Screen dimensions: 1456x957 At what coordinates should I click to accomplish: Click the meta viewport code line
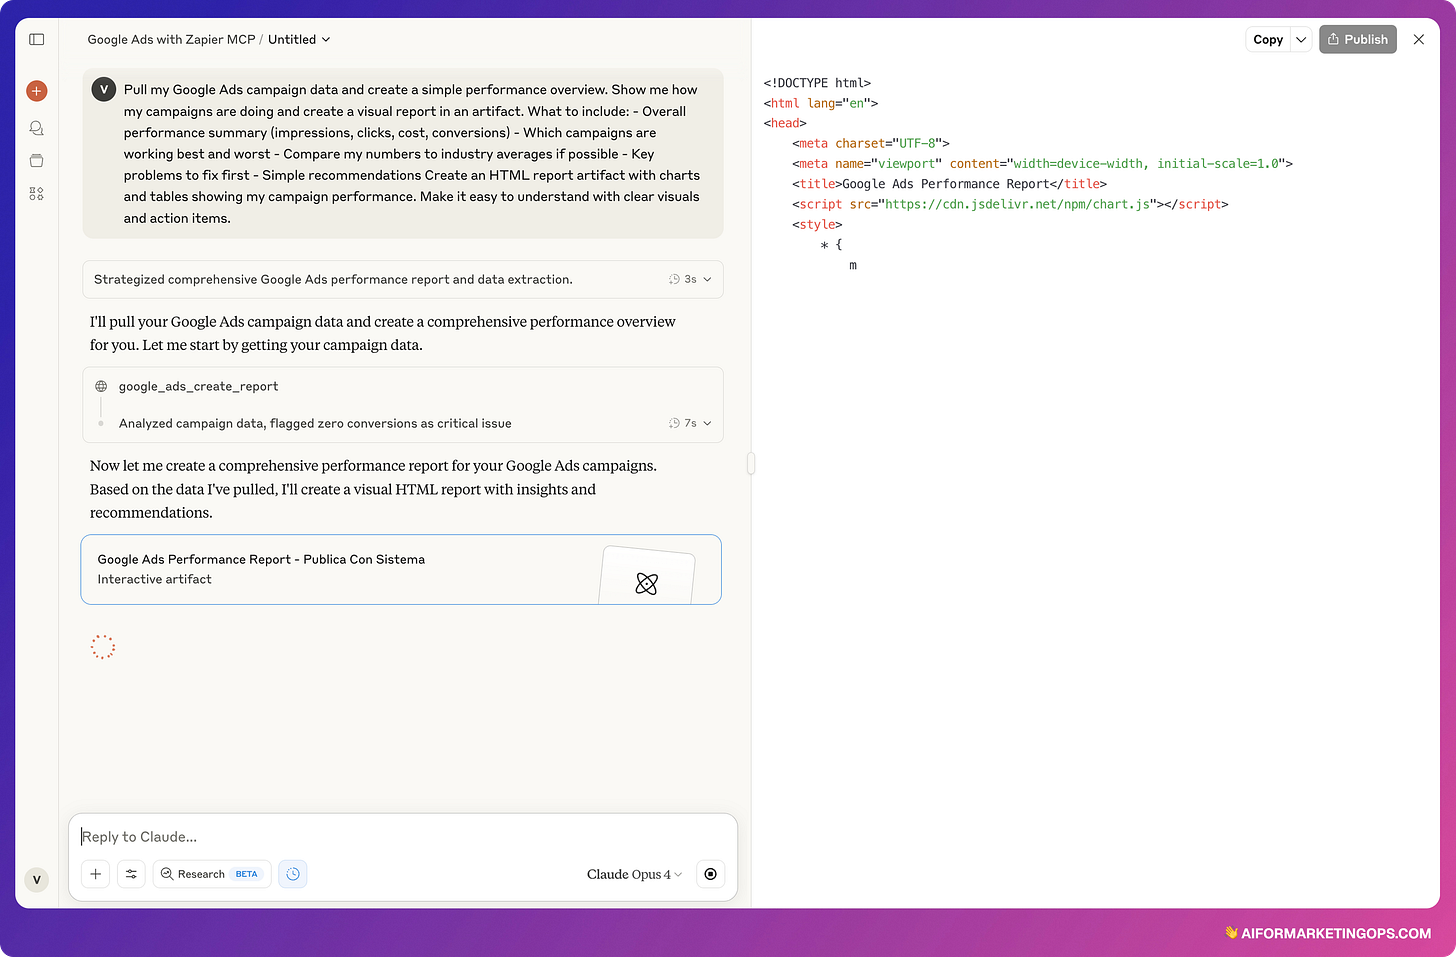tap(1042, 163)
